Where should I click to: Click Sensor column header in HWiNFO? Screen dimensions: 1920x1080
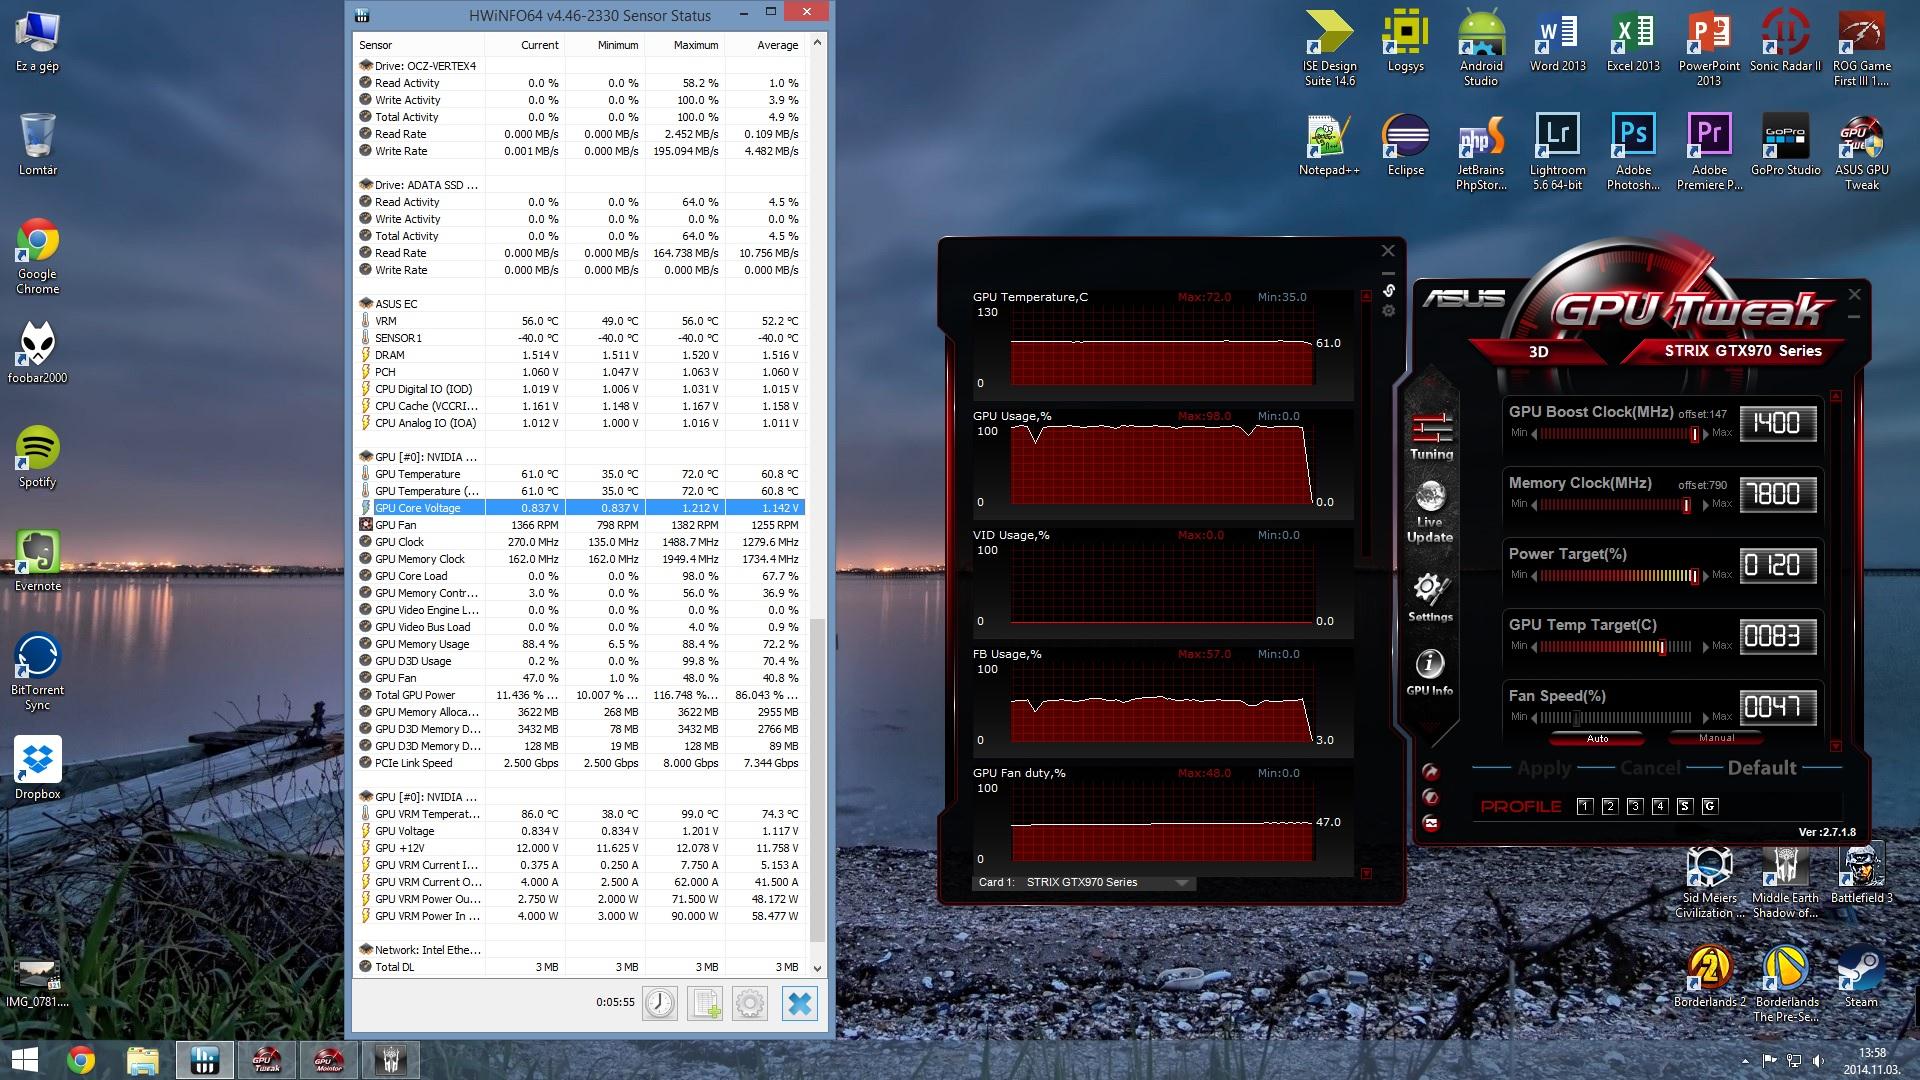420,45
